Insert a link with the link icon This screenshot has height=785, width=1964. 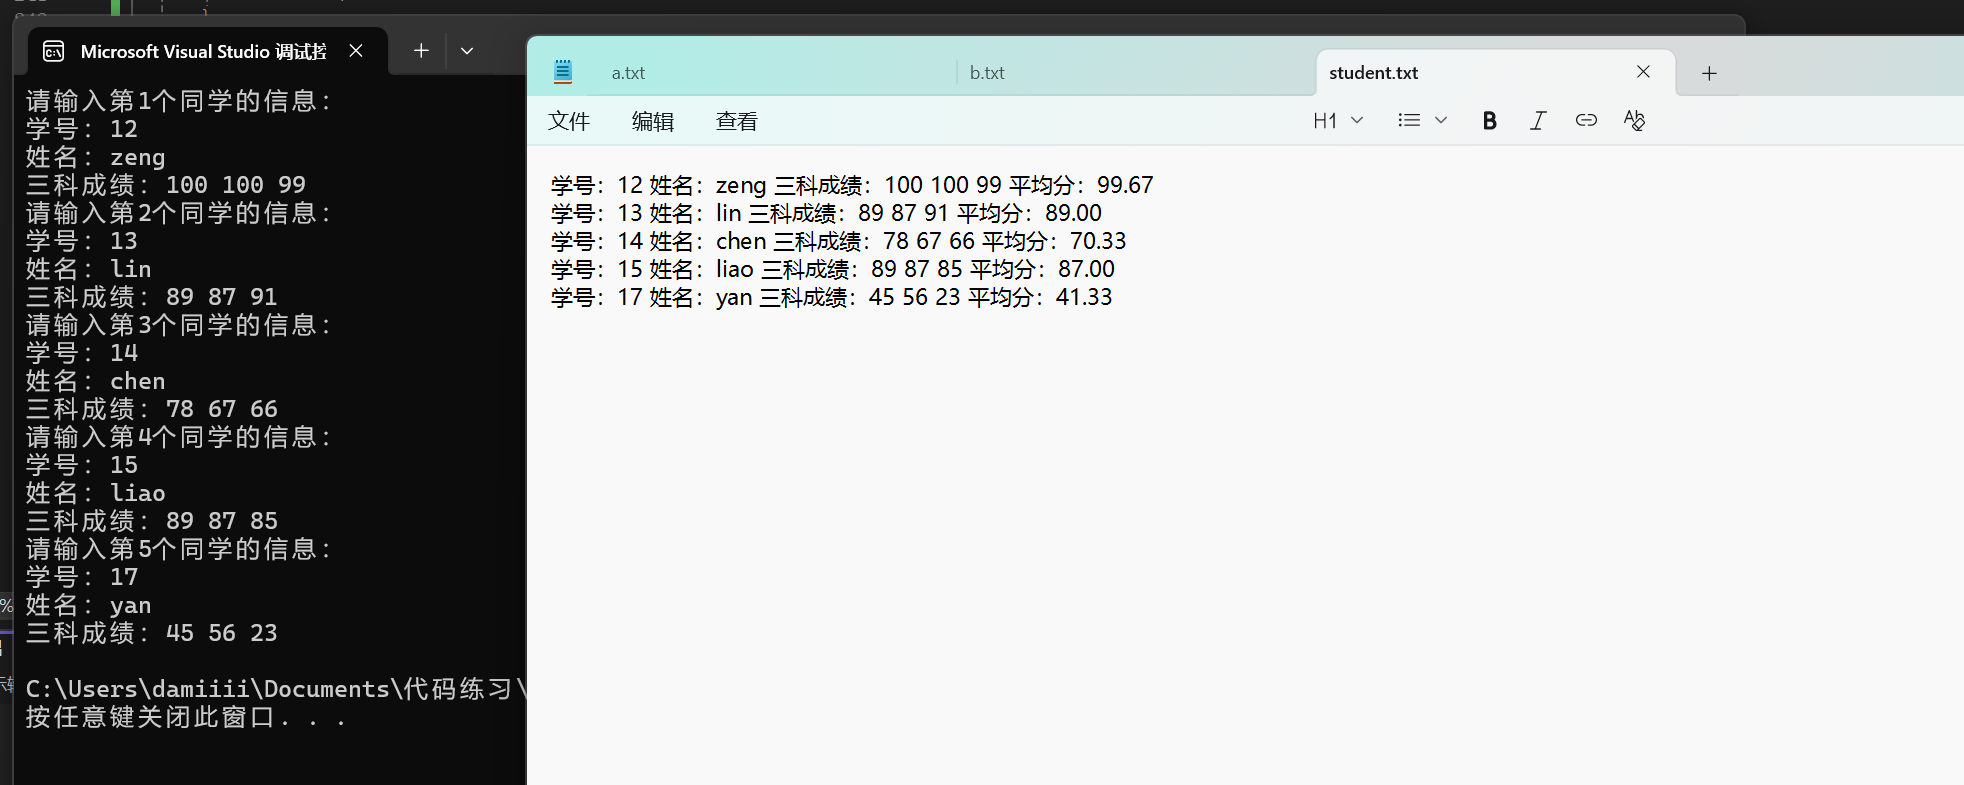1586,121
